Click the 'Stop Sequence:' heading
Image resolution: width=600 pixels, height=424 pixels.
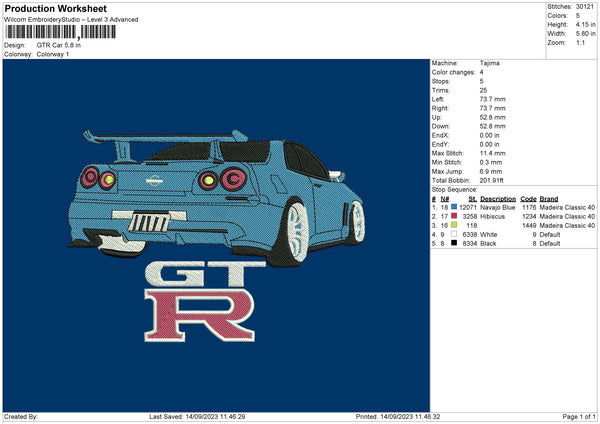[455, 190]
